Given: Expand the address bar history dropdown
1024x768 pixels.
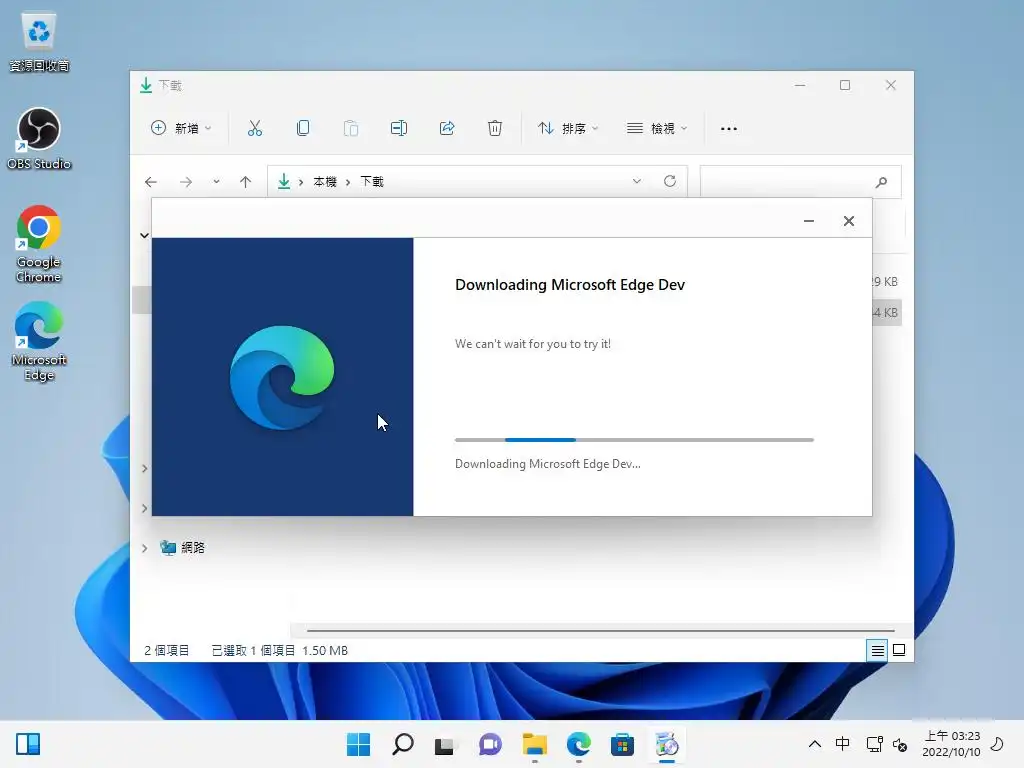Looking at the screenshot, I should [x=637, y=181].
